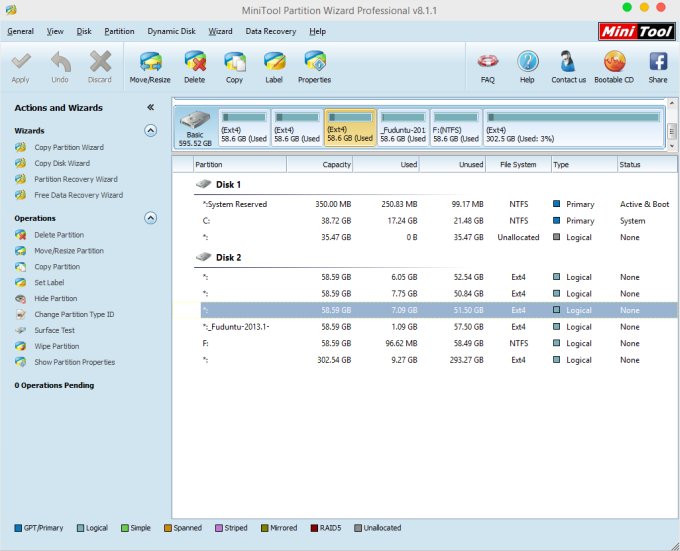Click Show Partition Properties operation
Screen dimensions: 680x551
[x=75, y=362]
